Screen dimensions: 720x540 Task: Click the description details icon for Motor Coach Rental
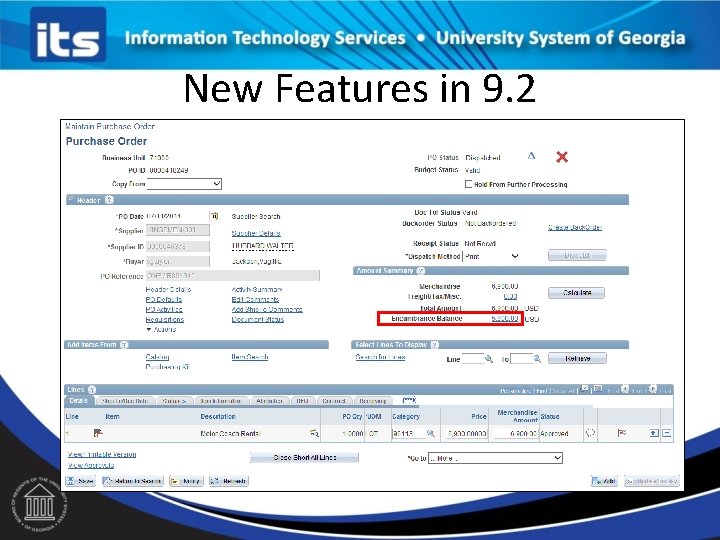[x=314, y=433]
